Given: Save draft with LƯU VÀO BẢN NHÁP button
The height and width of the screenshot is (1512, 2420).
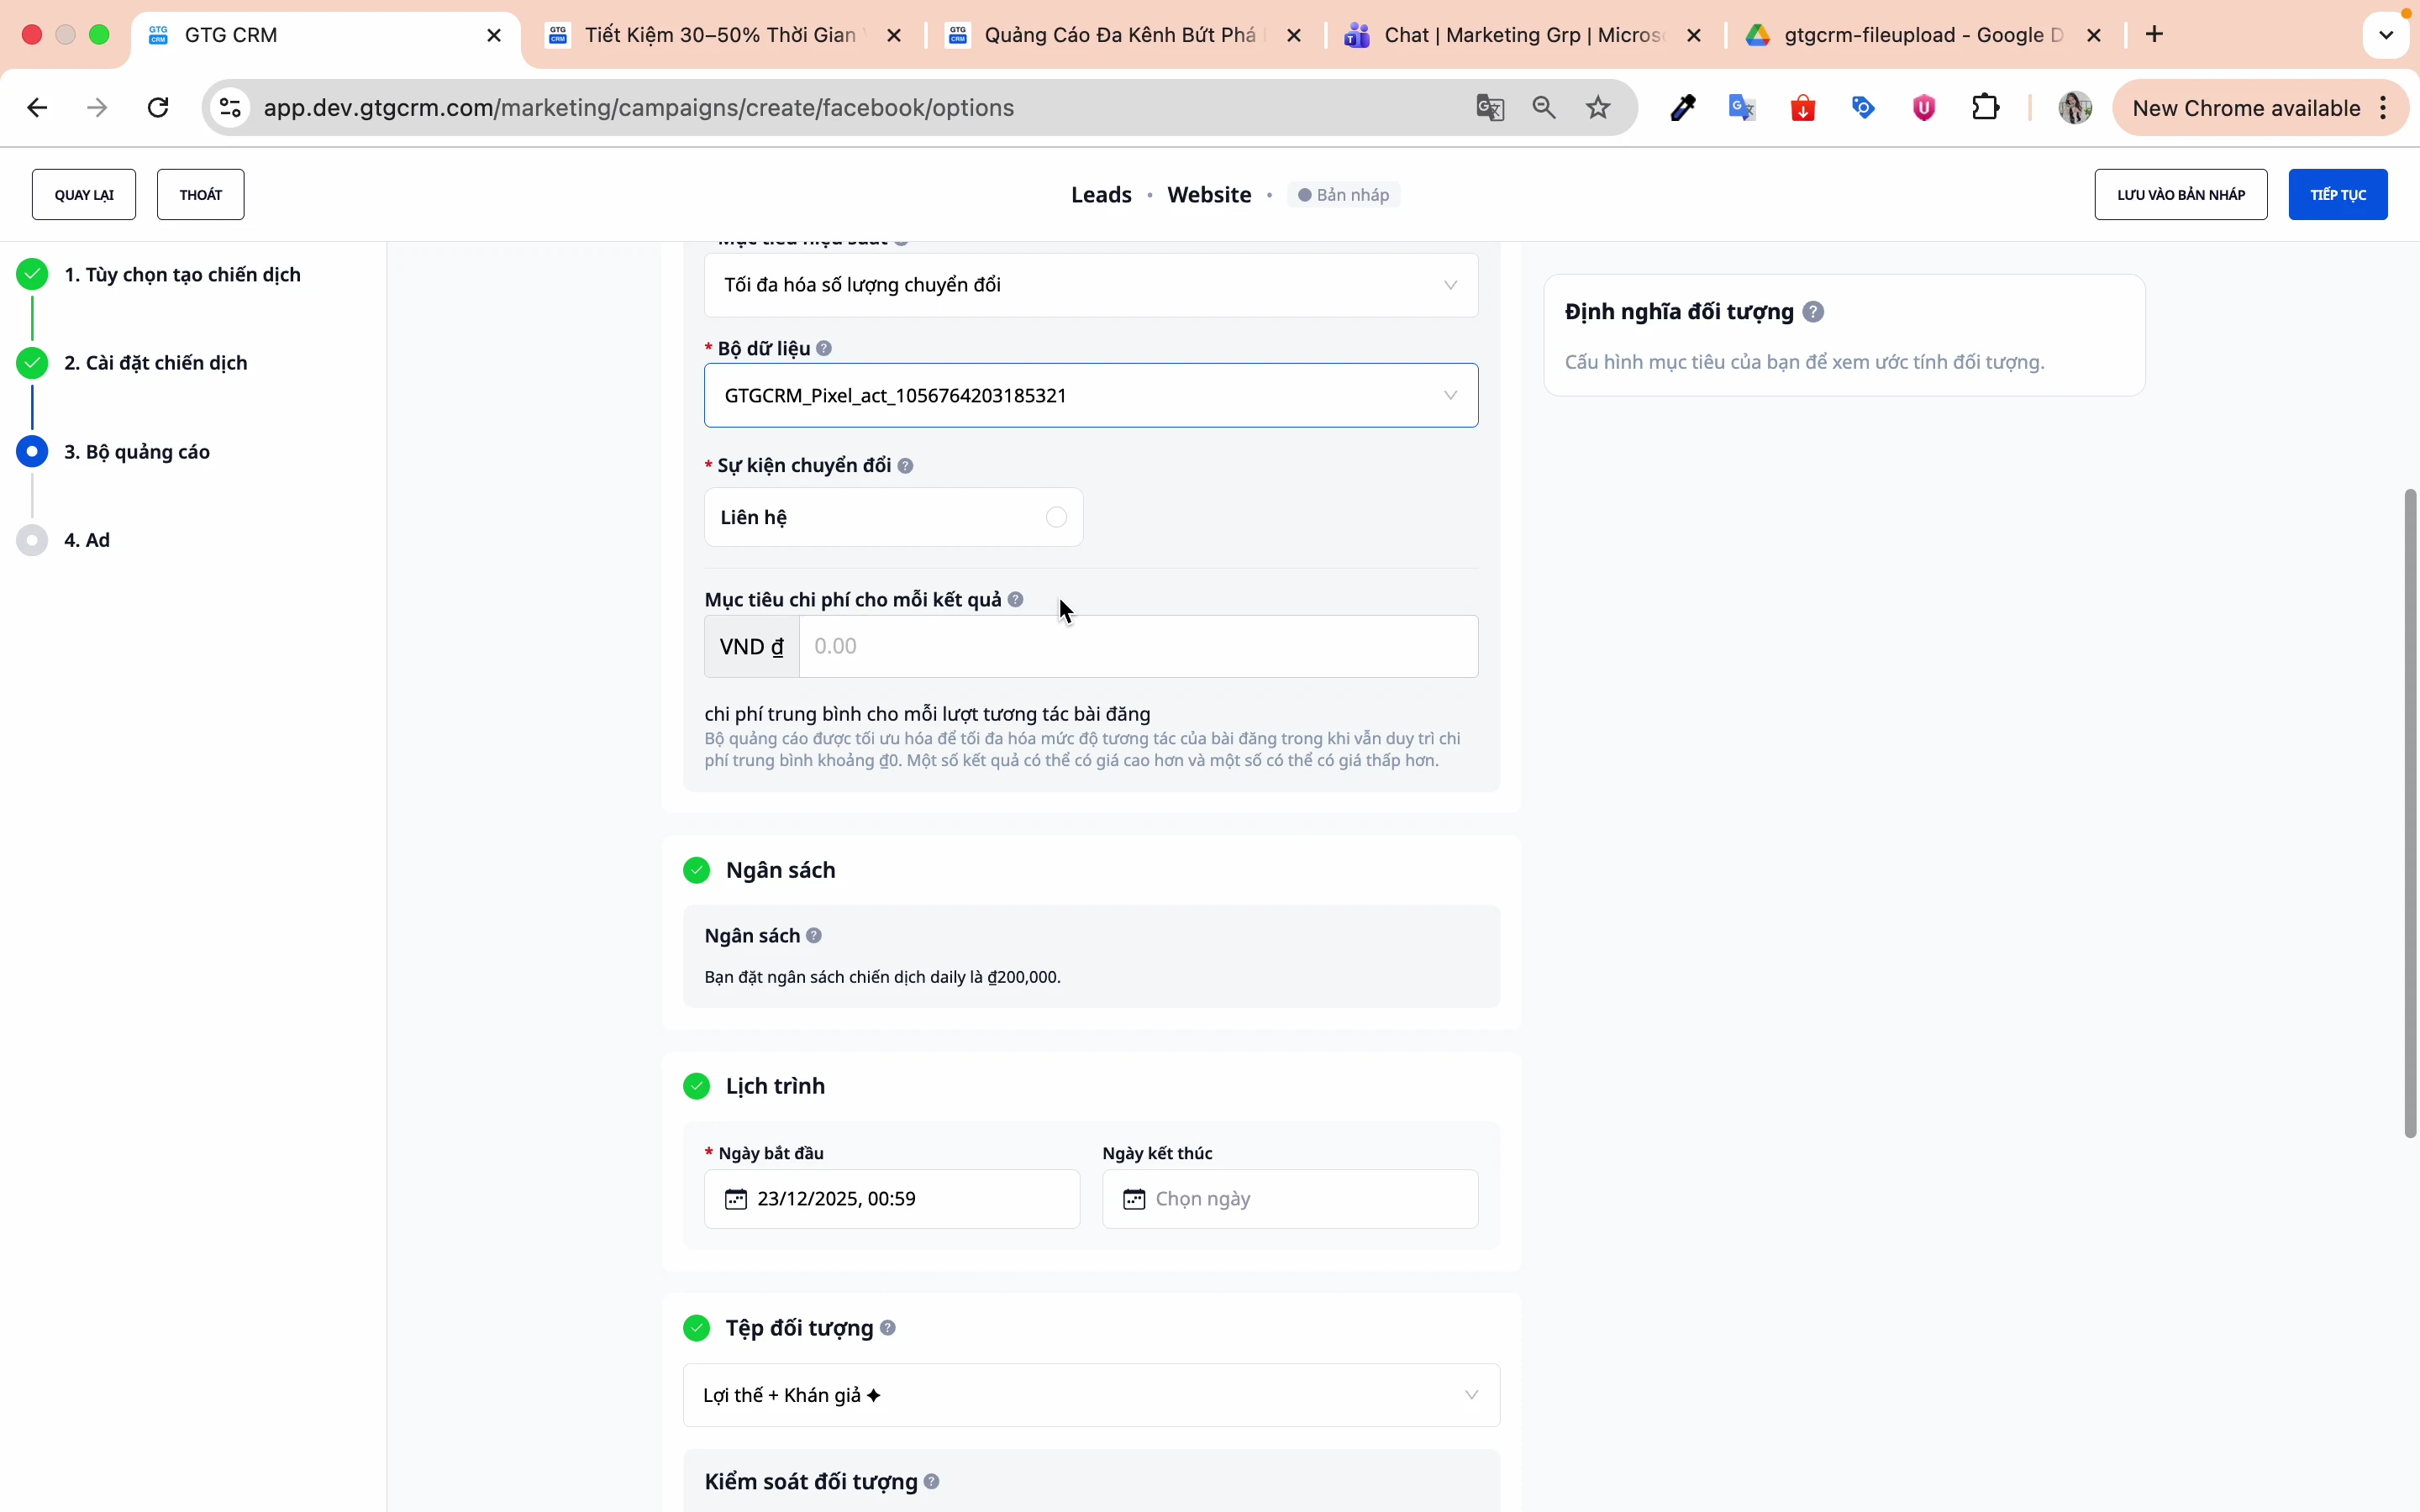Looking at the screenshot, I should coord(2180,194).
